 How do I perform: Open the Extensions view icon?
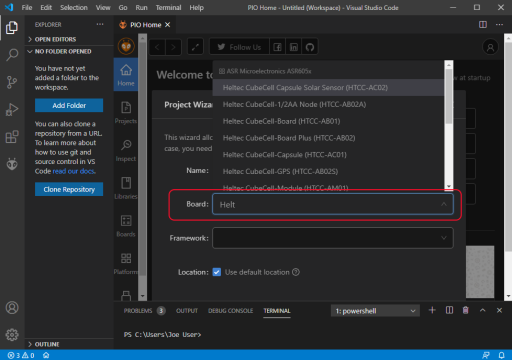[x=12, y=137]
